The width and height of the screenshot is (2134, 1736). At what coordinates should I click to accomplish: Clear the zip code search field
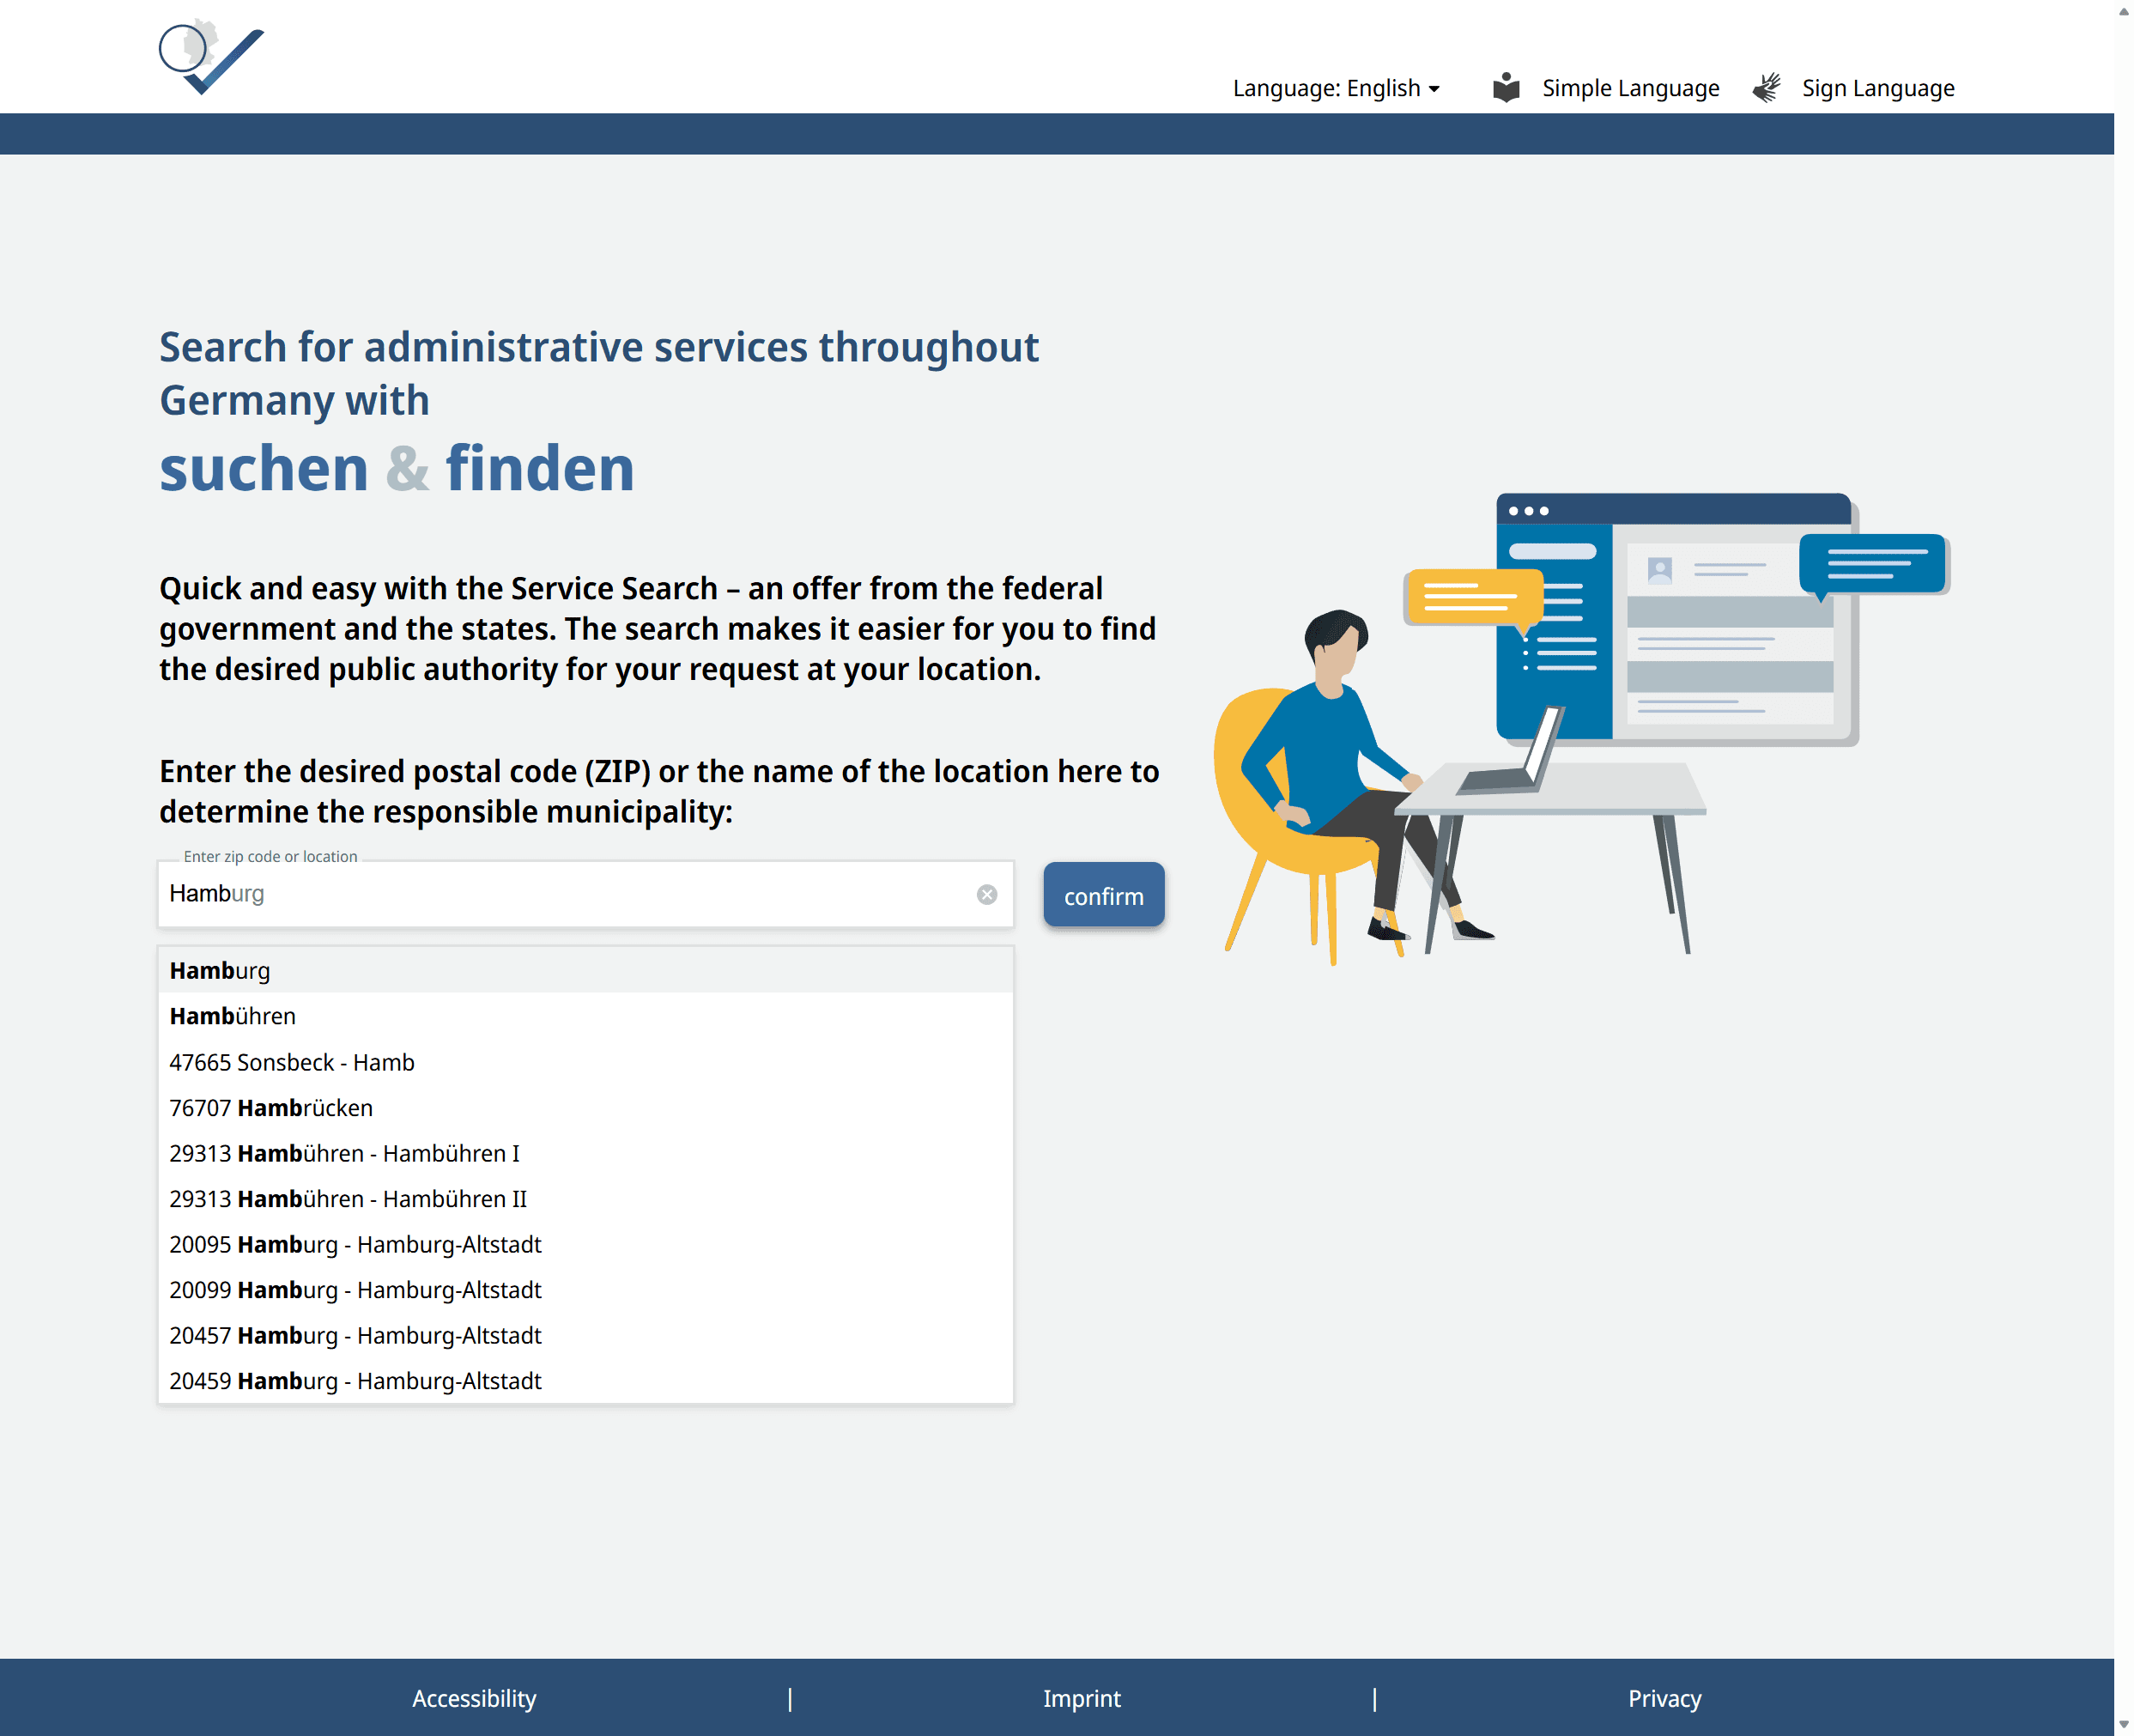coord(986,894)
